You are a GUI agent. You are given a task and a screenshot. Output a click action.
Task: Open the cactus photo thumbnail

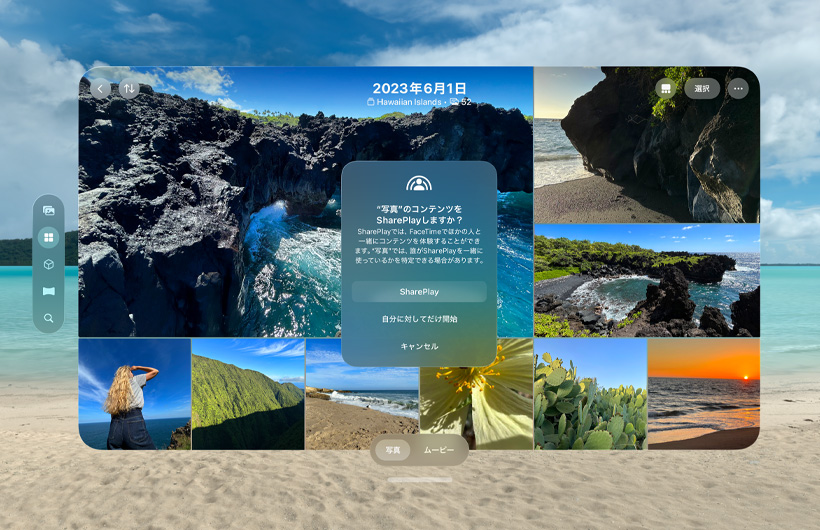pyautogui.click(x=590, y=394)
